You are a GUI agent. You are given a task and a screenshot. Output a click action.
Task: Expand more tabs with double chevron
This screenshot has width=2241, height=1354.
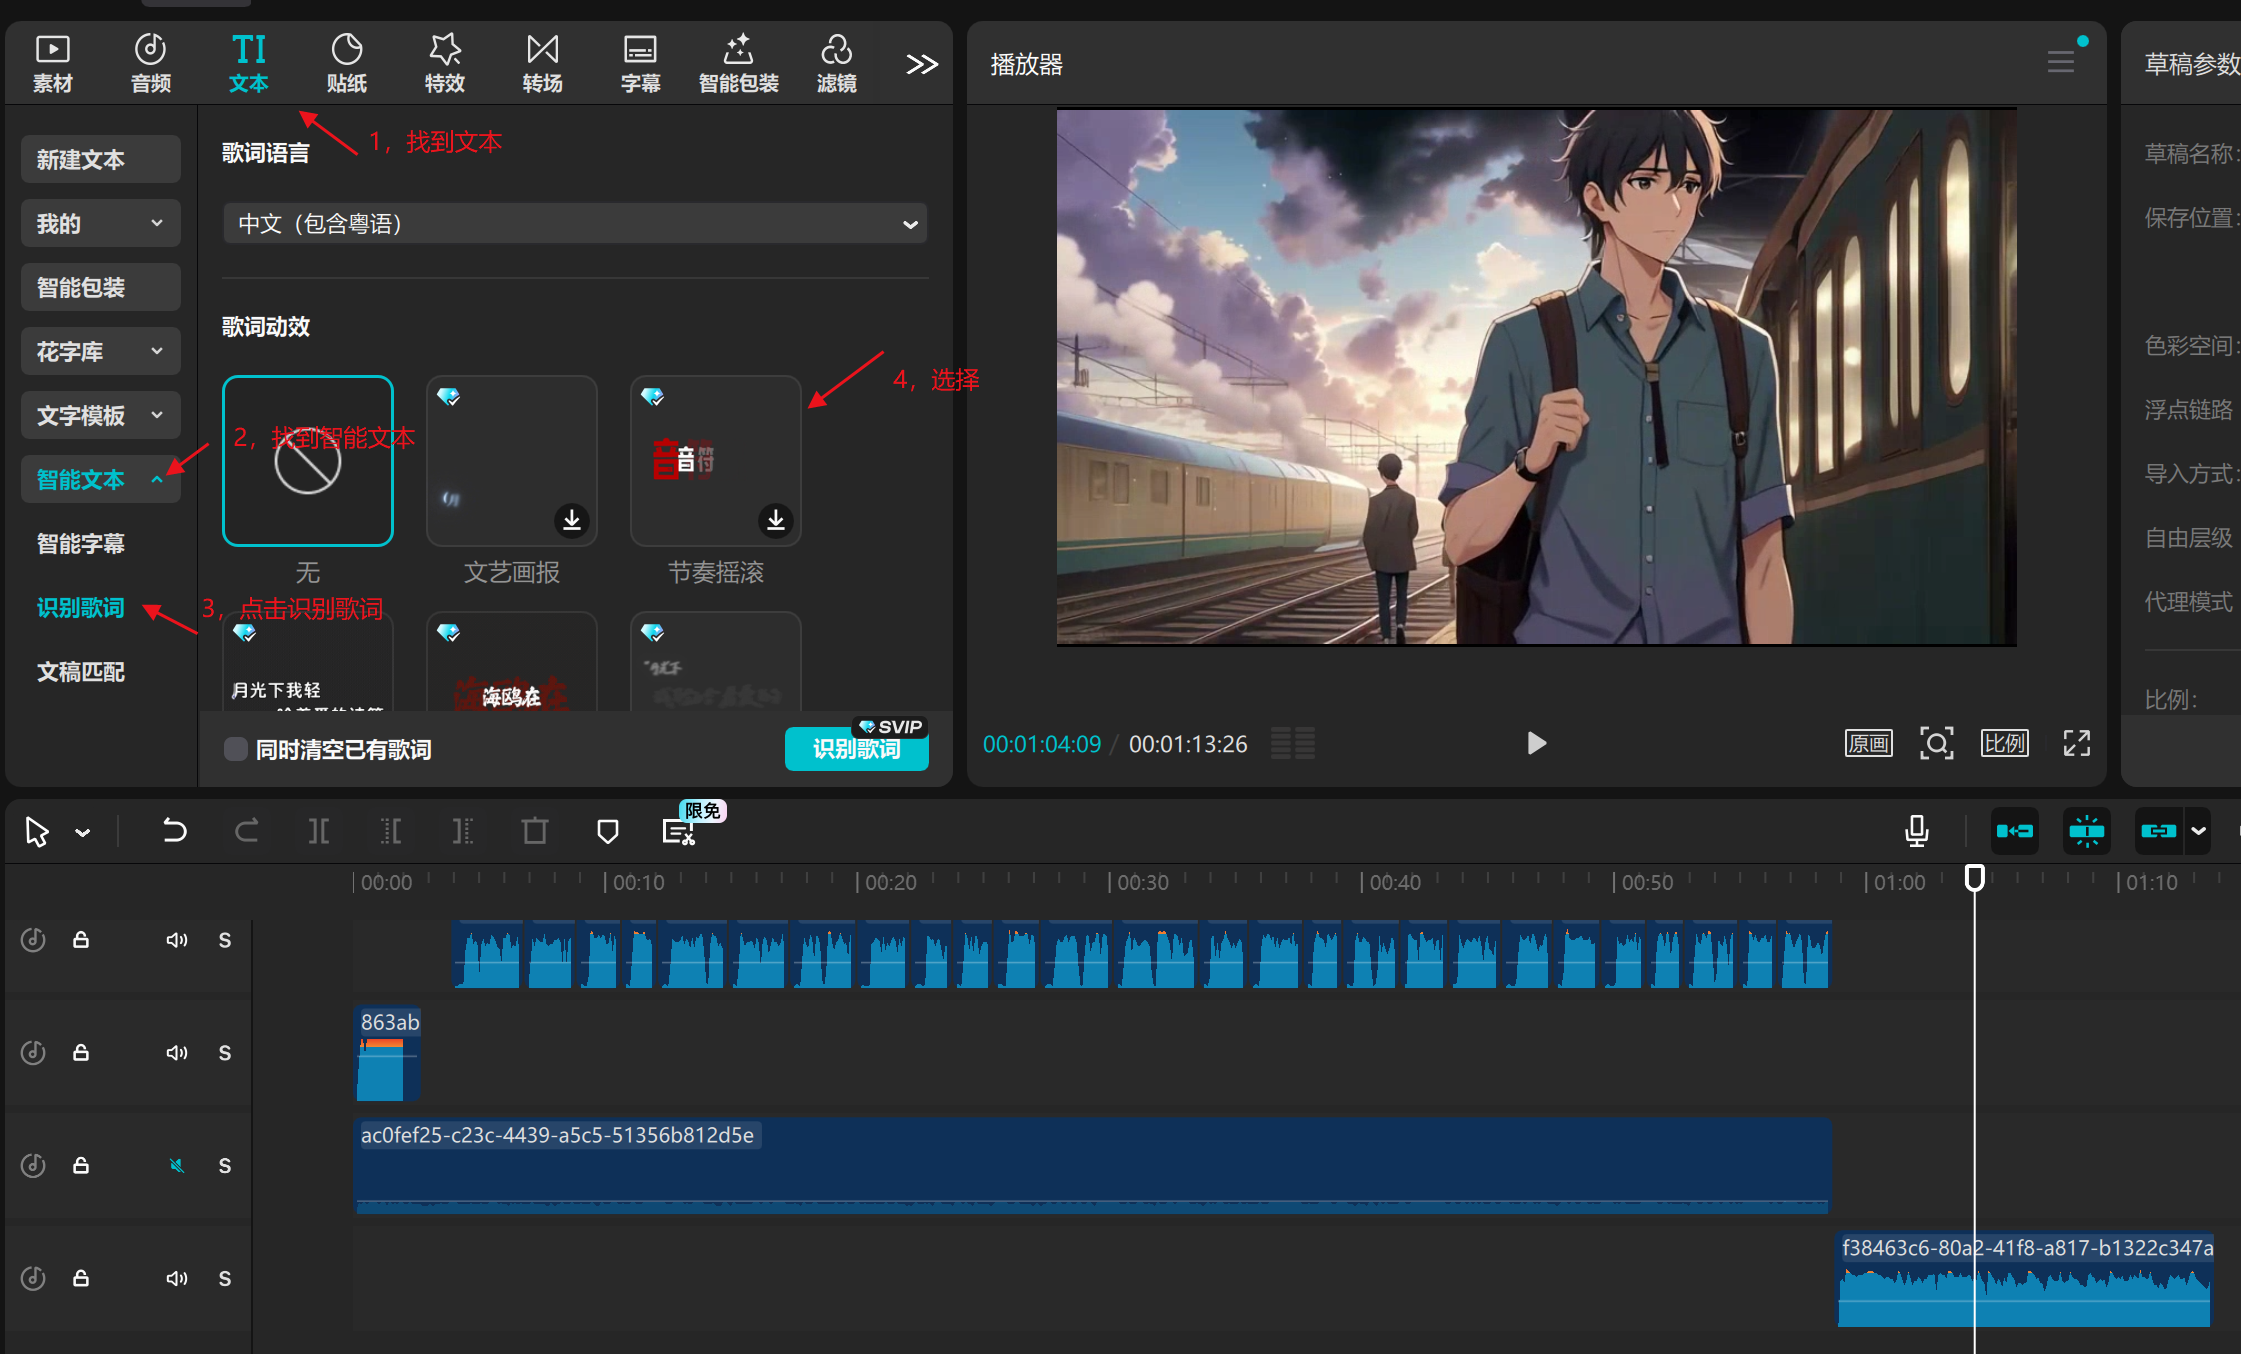921,64
